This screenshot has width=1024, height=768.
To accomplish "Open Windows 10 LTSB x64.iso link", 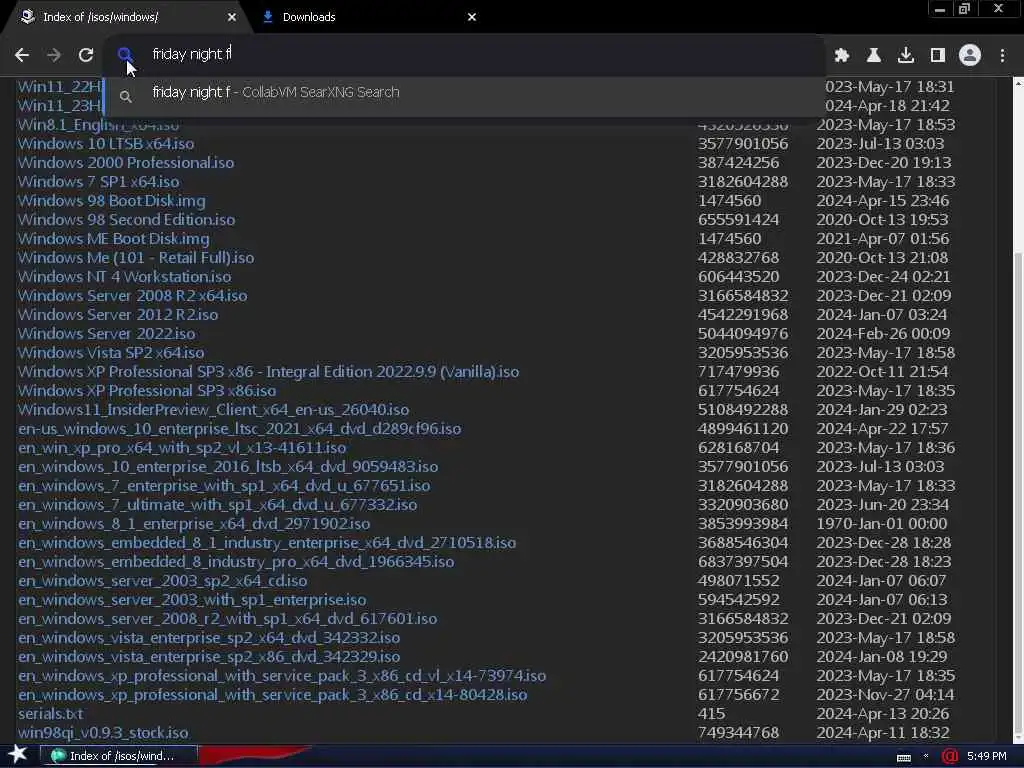I will point(106,144).
